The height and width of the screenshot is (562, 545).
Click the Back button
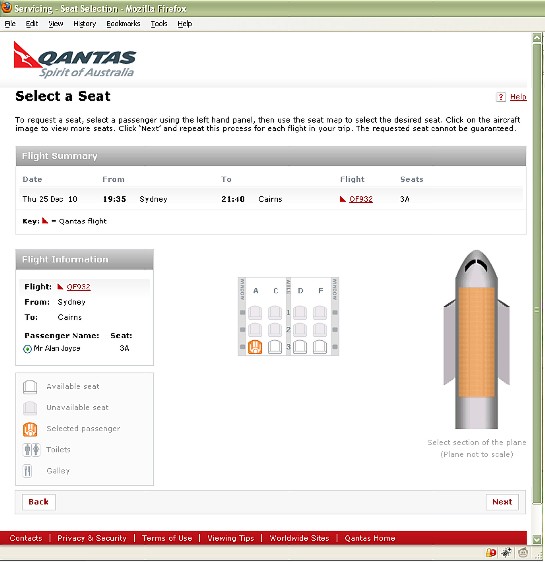pyautogui.click(x=39, y=502)
